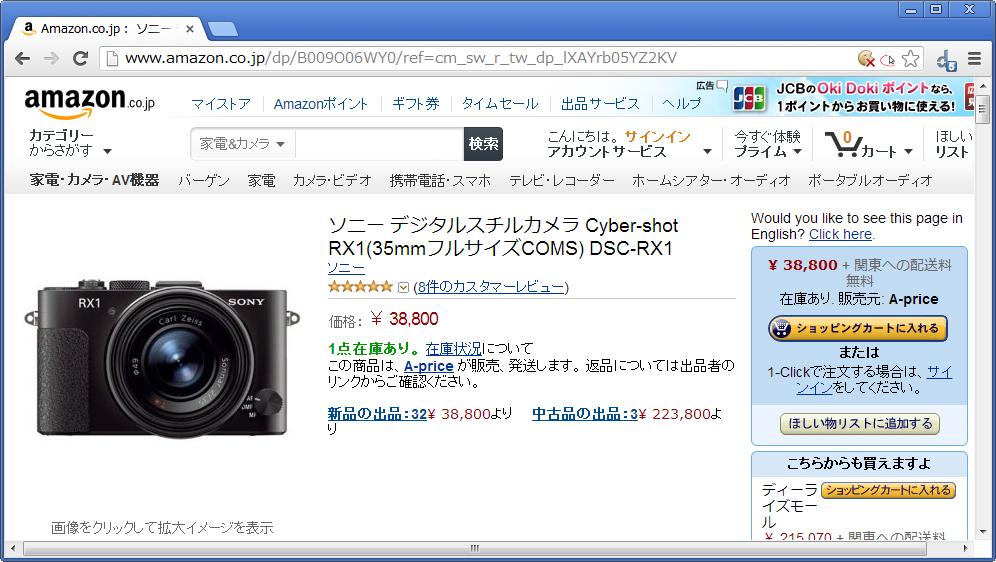Click the browser forward arrow
The image size is (996, 562).
click(51, 58)
